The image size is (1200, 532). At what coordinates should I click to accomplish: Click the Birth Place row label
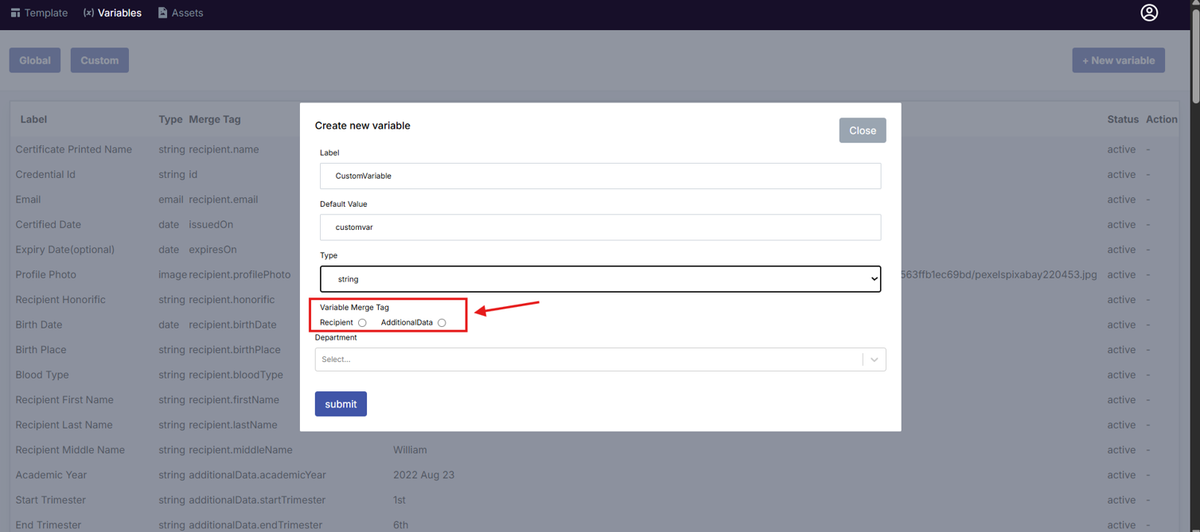(42, 349)
